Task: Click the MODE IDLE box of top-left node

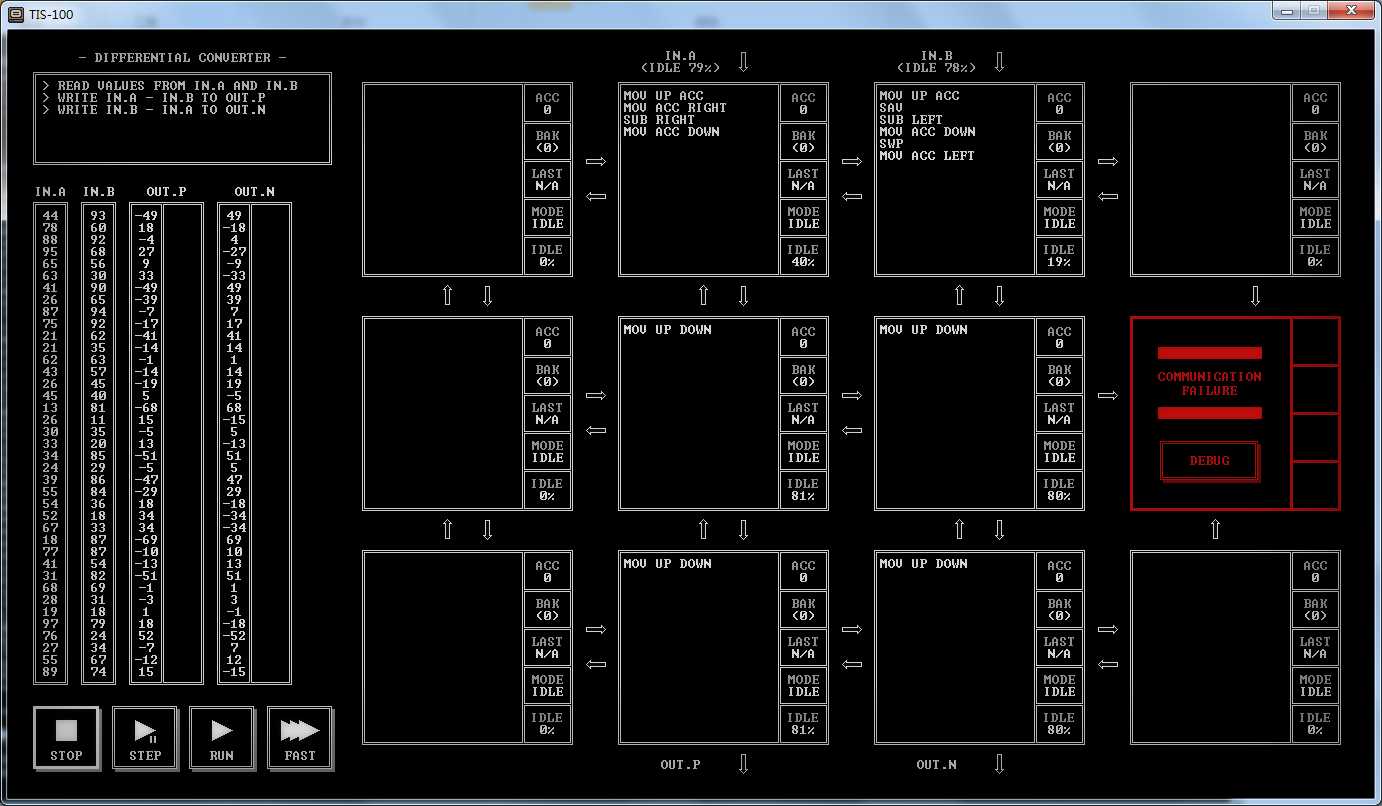Action: 547,218
